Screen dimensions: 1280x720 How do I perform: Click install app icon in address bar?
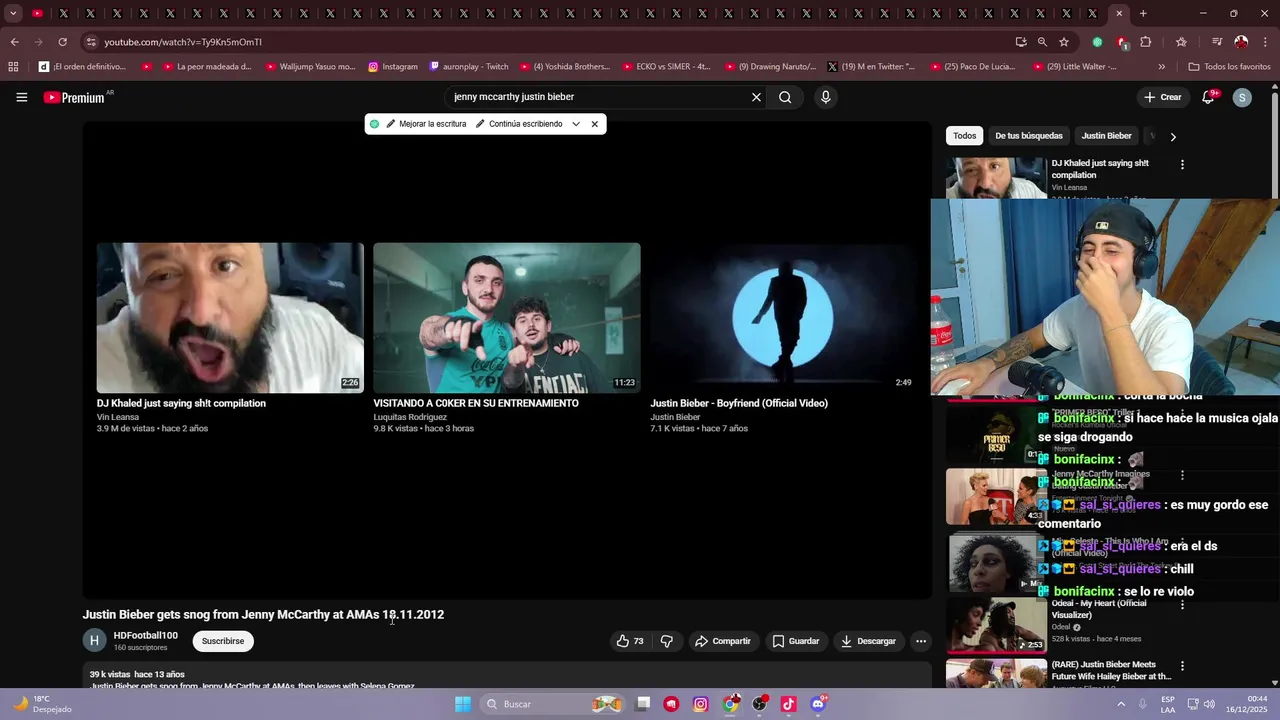point(1020,42)
